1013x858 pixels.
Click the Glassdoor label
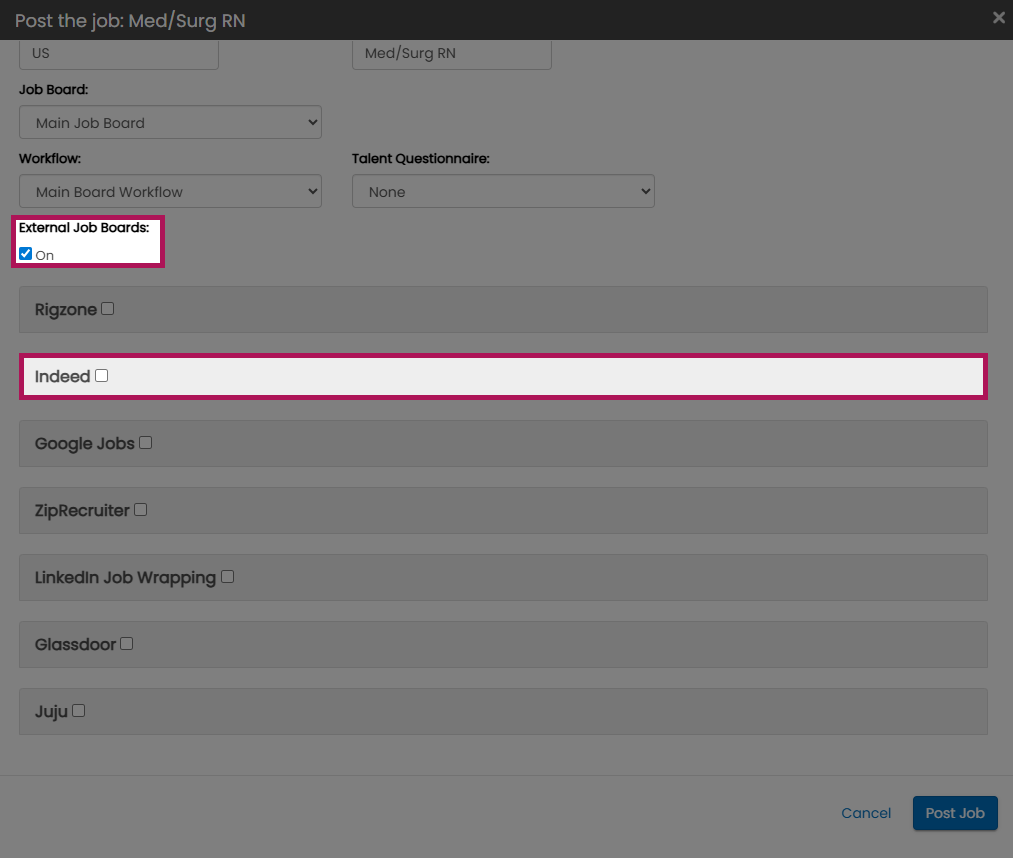(76, 644)
